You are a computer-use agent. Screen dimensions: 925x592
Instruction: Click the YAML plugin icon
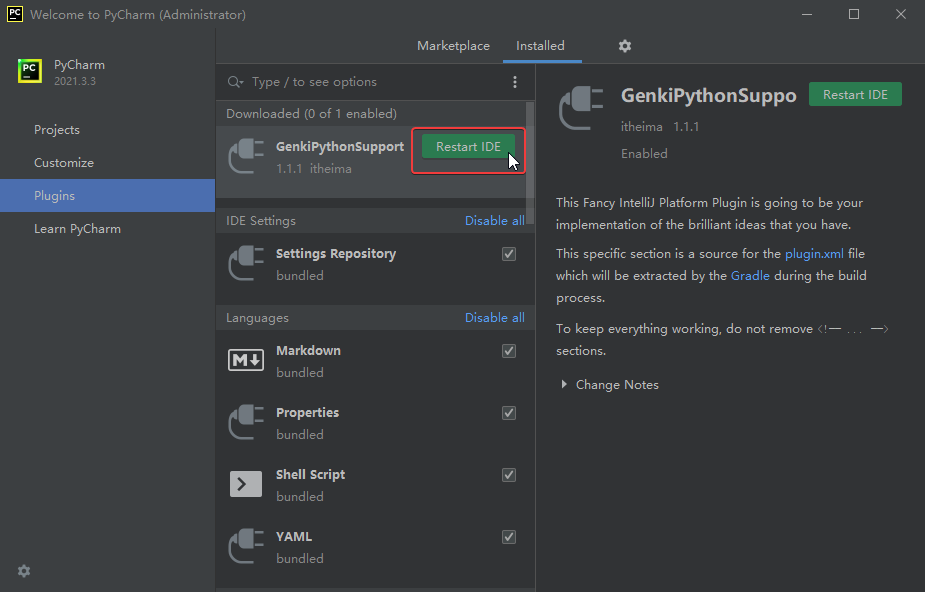246,546
